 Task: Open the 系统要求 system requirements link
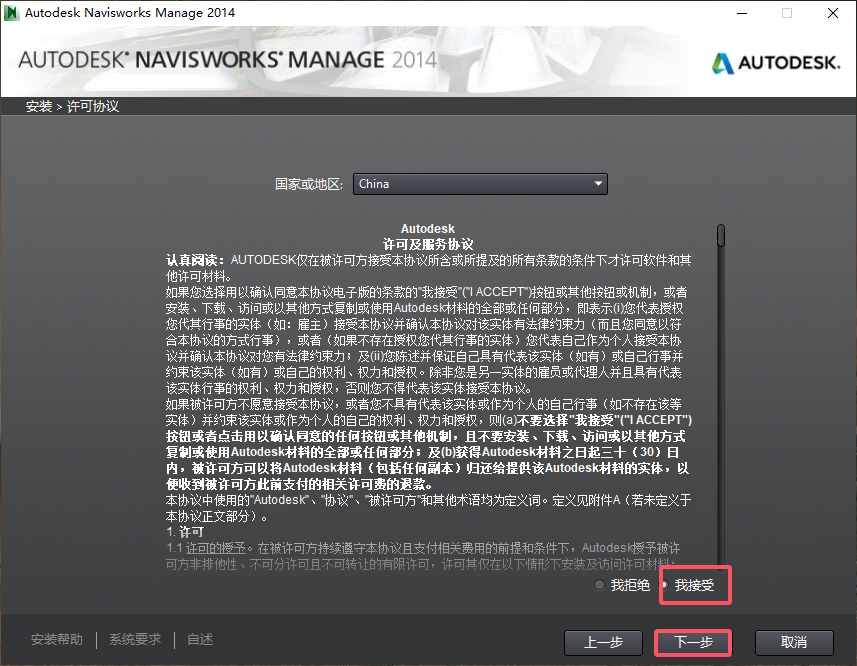[135, 639]
